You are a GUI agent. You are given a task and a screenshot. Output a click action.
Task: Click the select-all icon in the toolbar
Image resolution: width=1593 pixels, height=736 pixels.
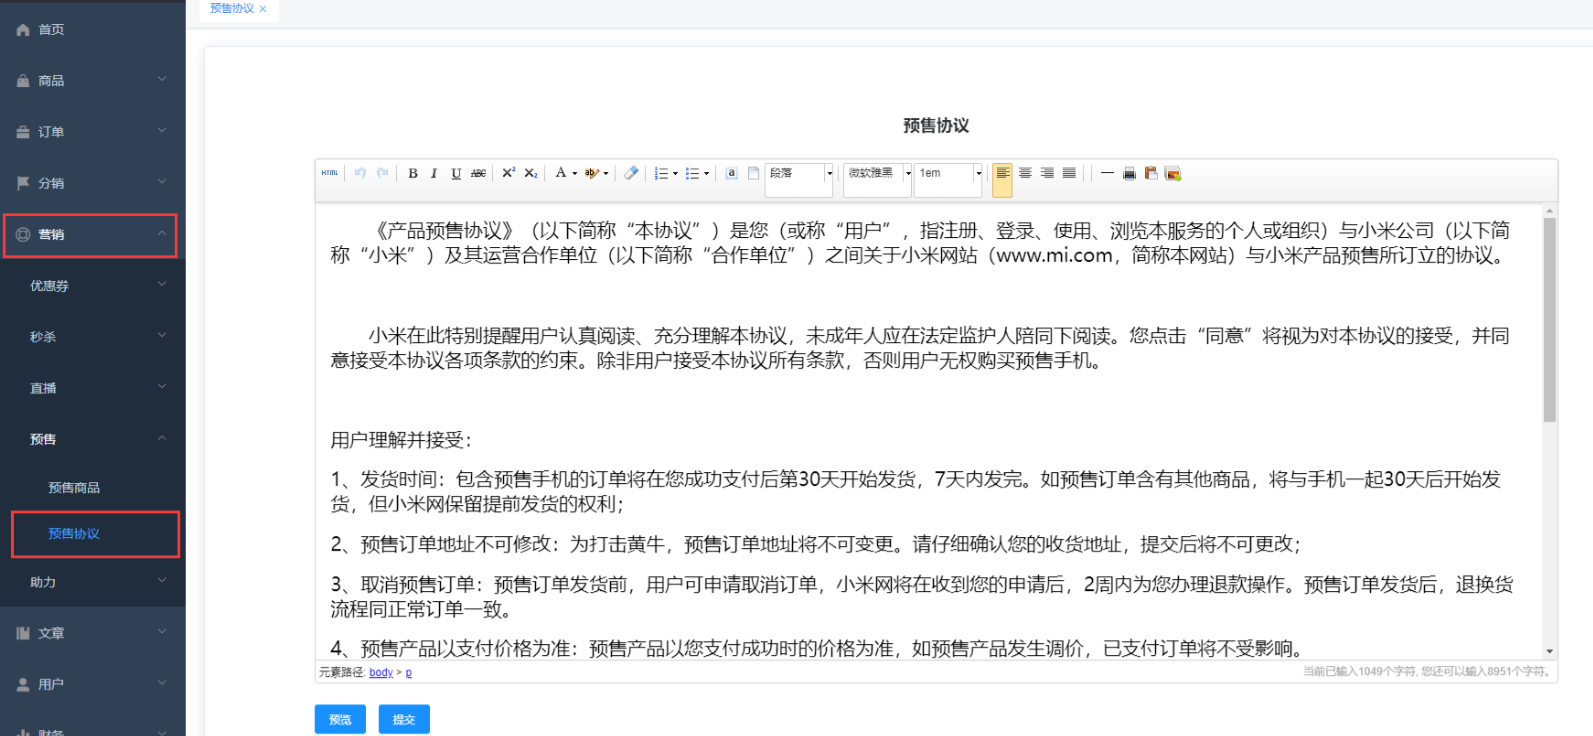pos(731,173)
